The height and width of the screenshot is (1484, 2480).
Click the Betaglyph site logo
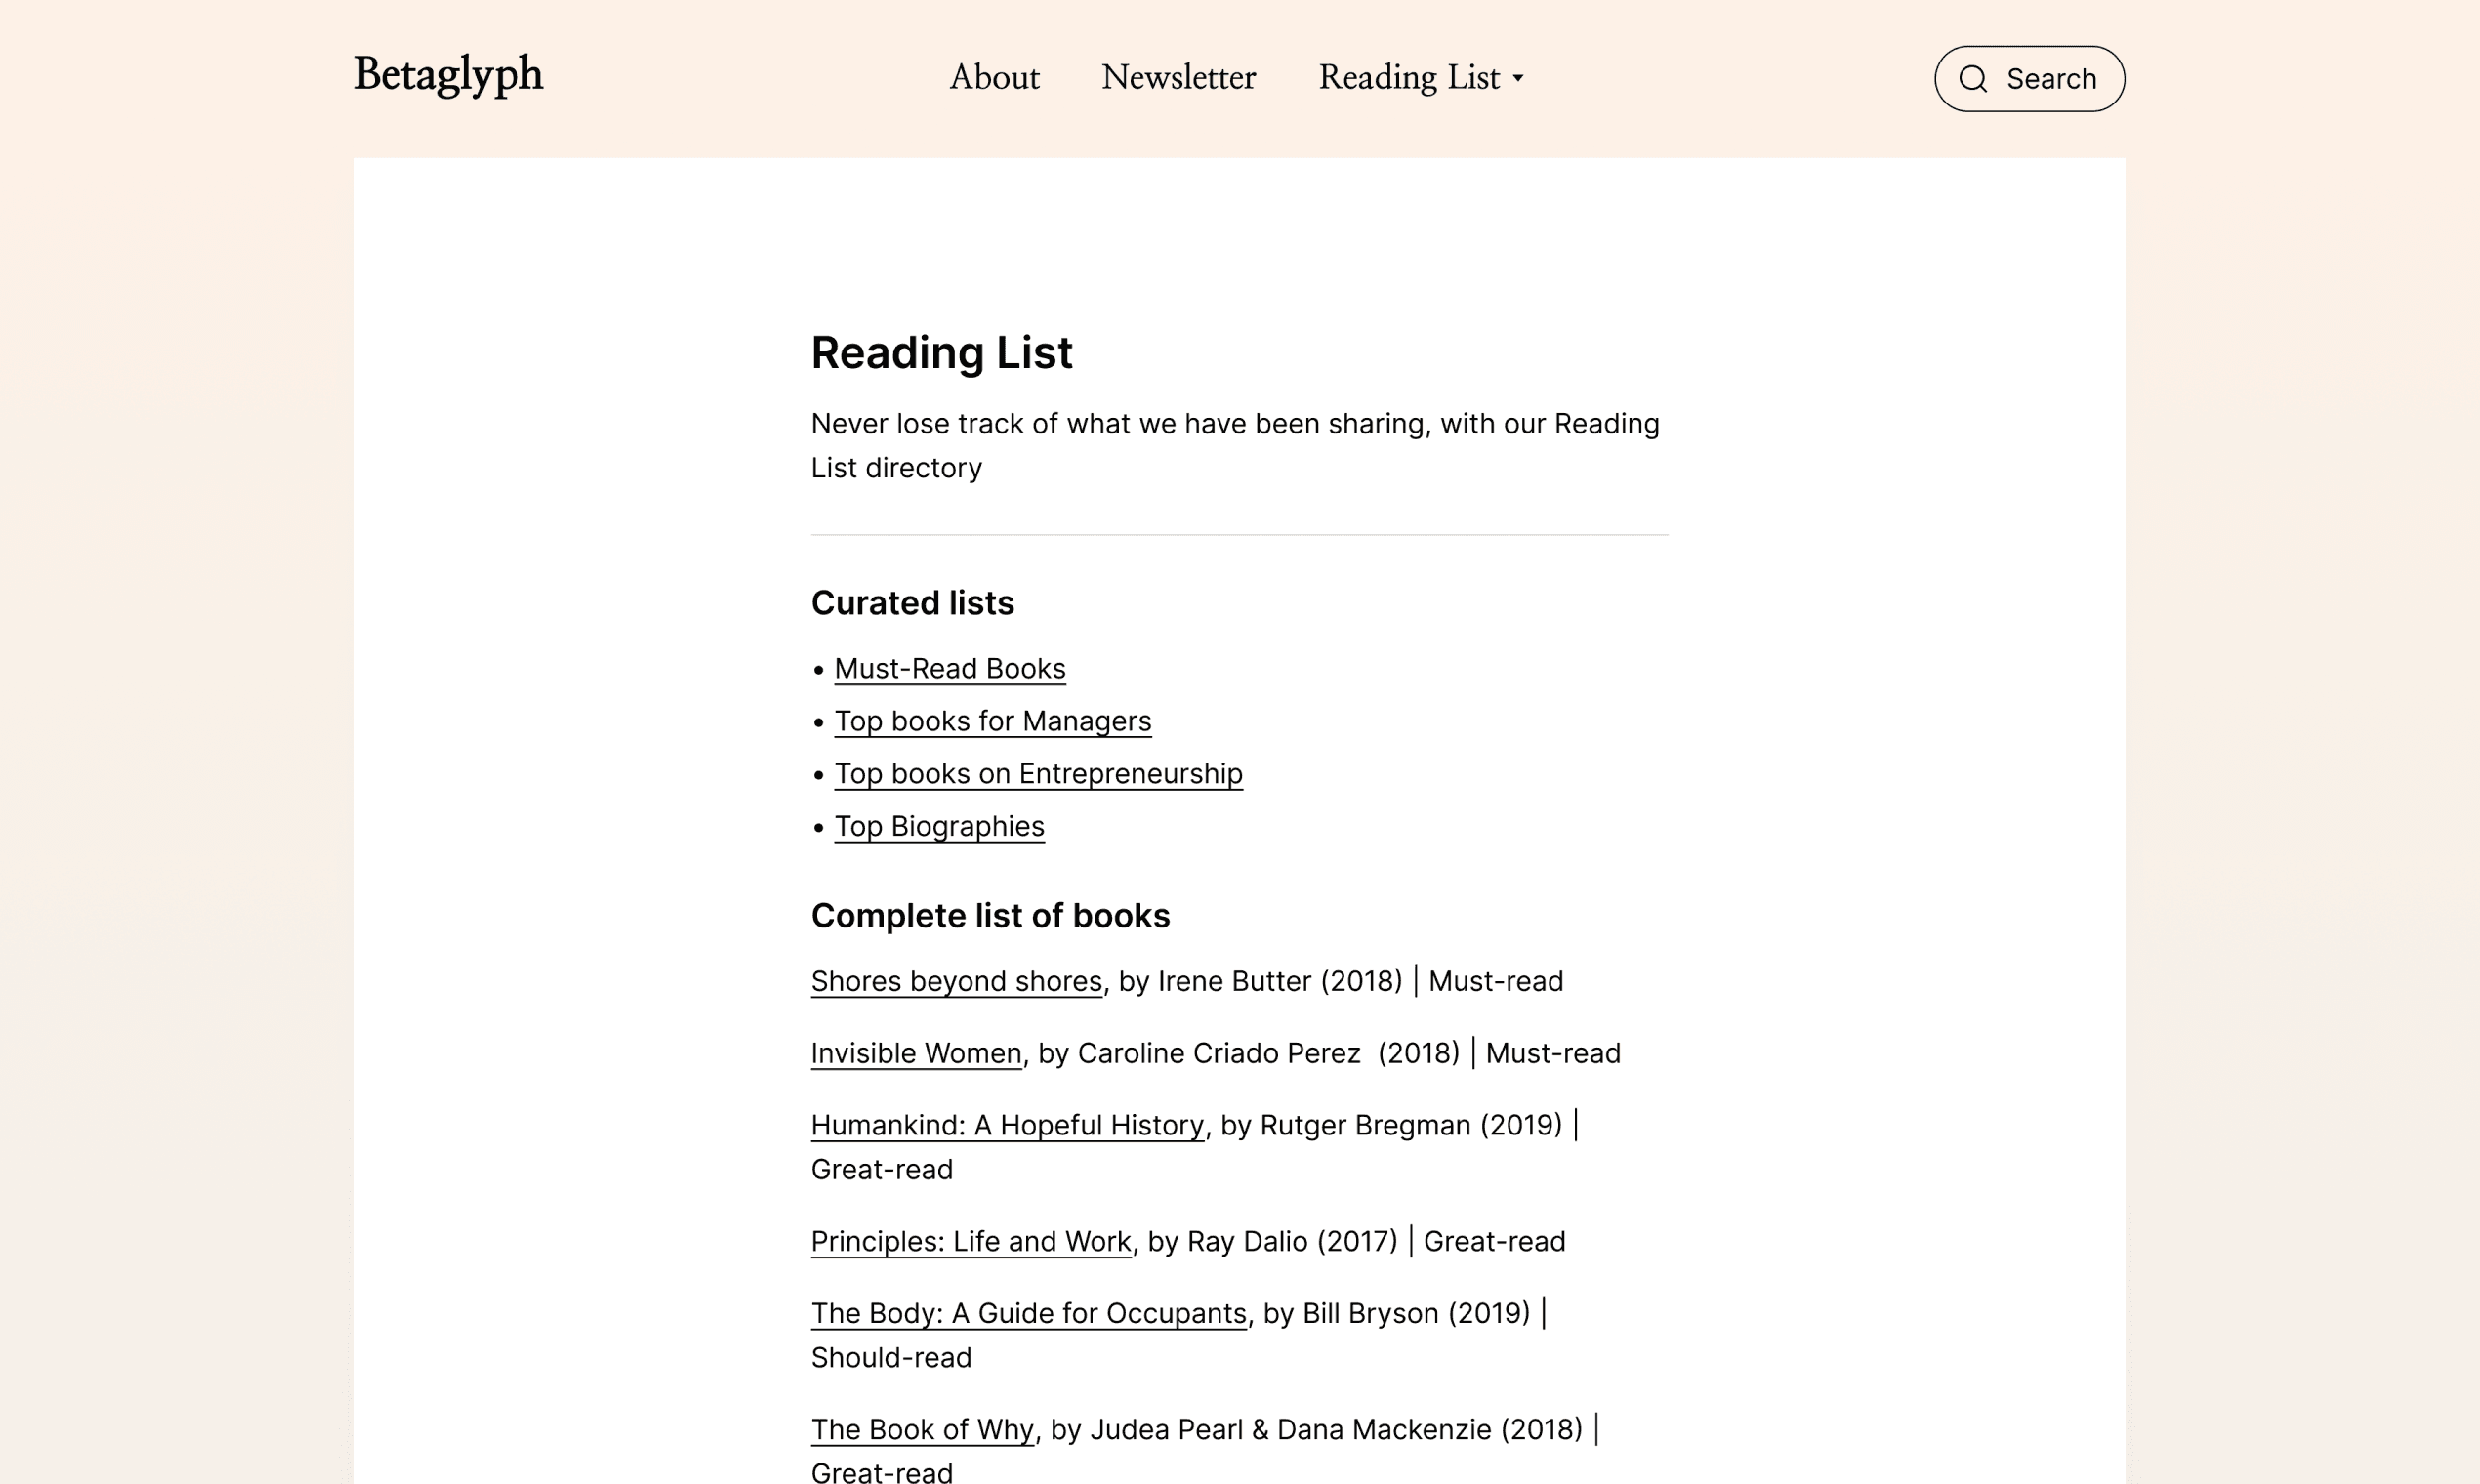click(448, 75)
